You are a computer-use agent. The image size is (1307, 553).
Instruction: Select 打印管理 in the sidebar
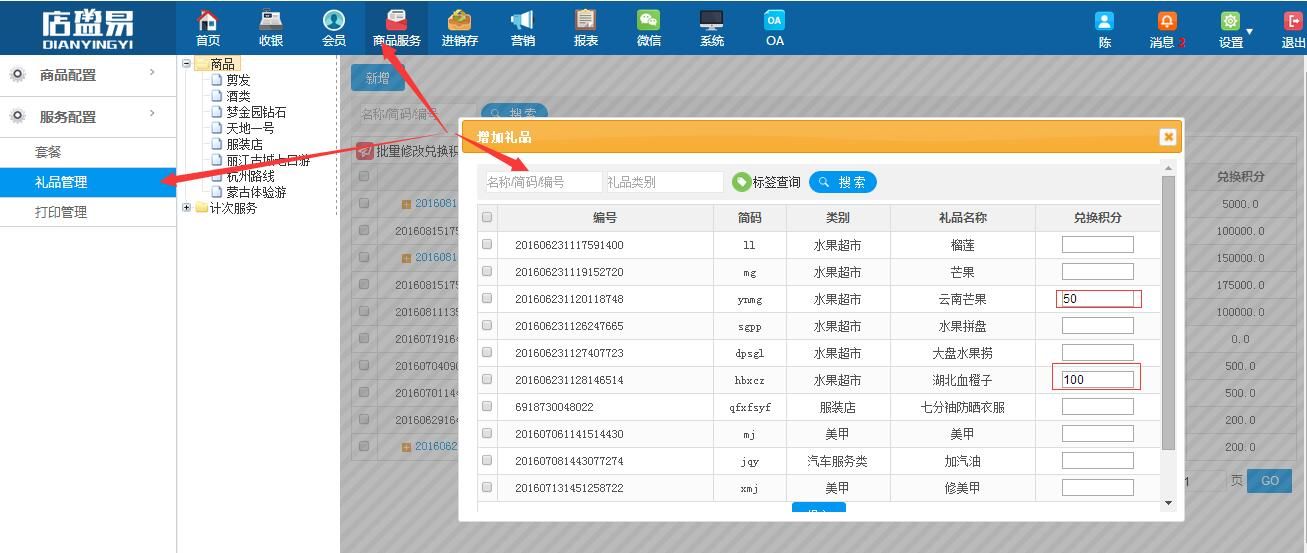pyautogui.click(x=88, y=212)
